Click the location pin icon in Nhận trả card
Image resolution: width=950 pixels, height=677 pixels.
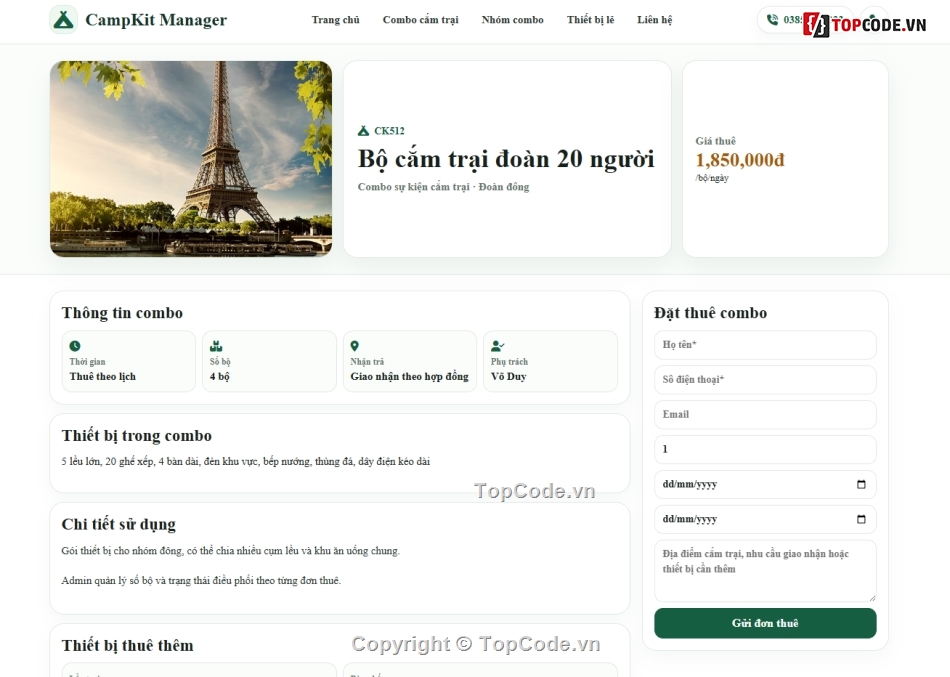tap(355, 346)
